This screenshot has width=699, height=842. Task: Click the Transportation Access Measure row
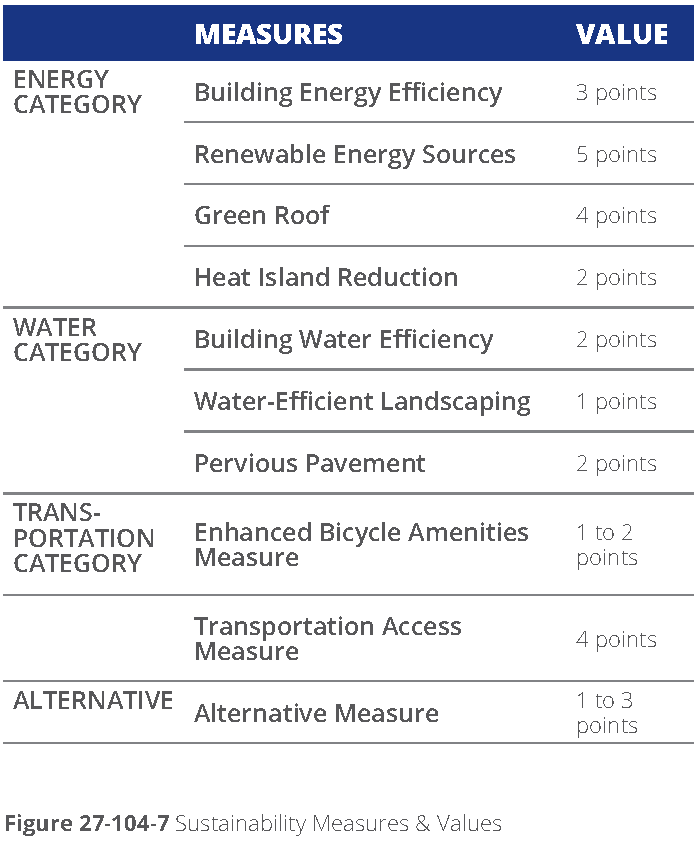click(328, 639)
